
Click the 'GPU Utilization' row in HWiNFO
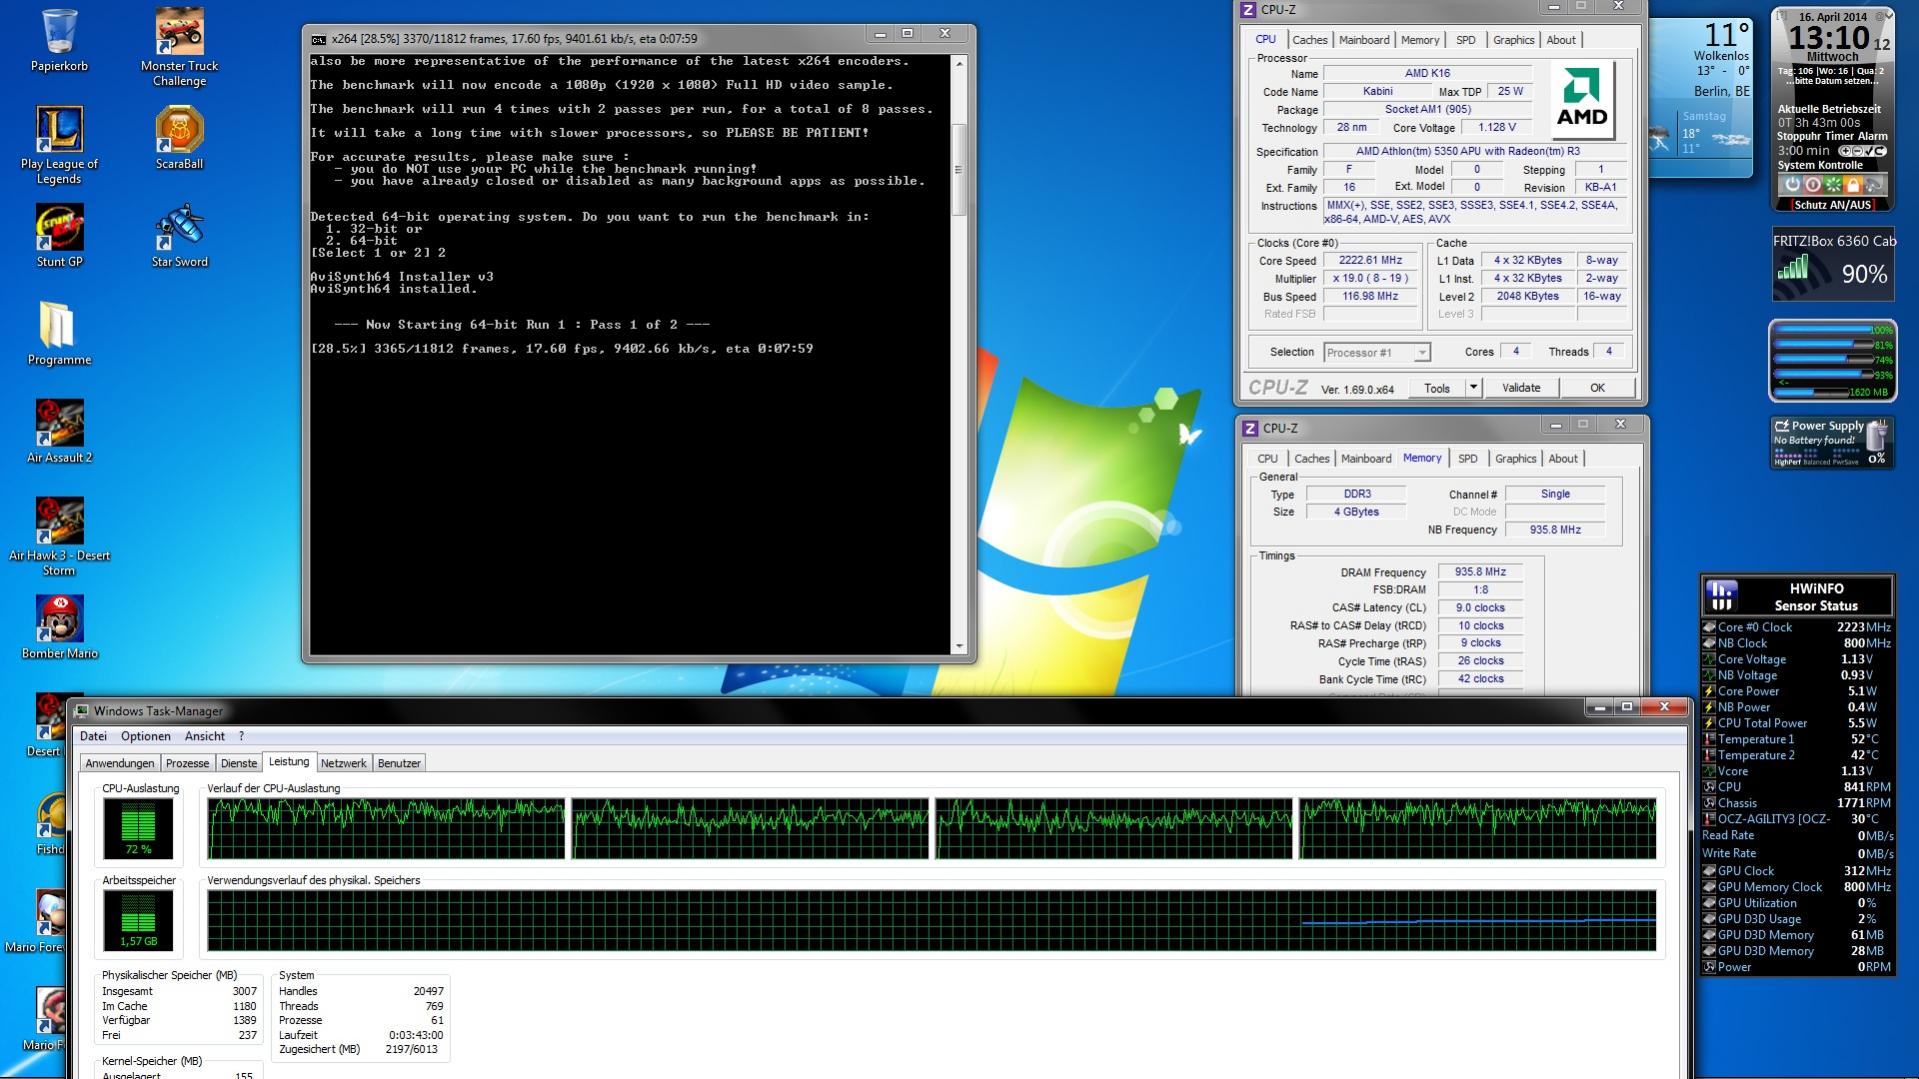[1797, 903]
